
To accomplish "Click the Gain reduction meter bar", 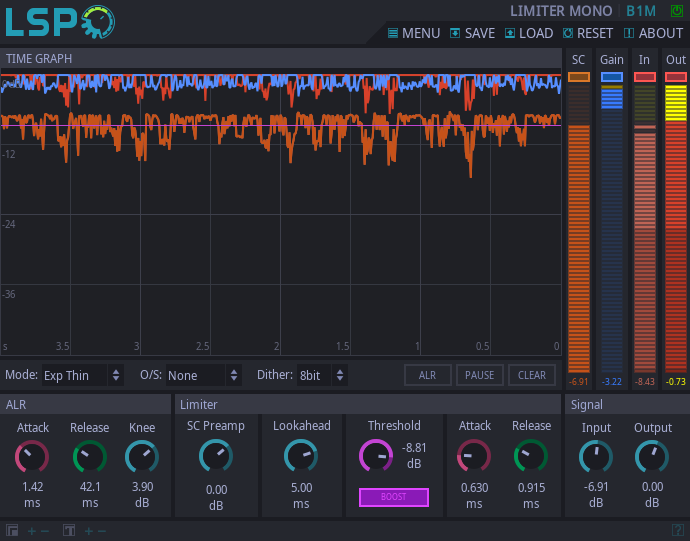I will 612,229.
